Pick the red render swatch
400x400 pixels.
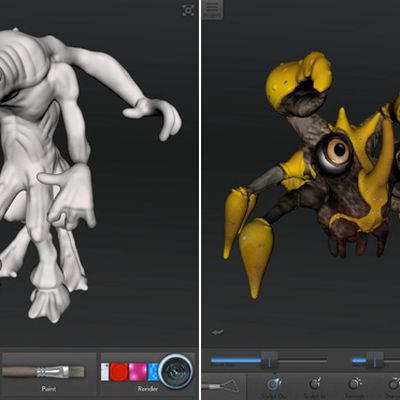point(119,372)
